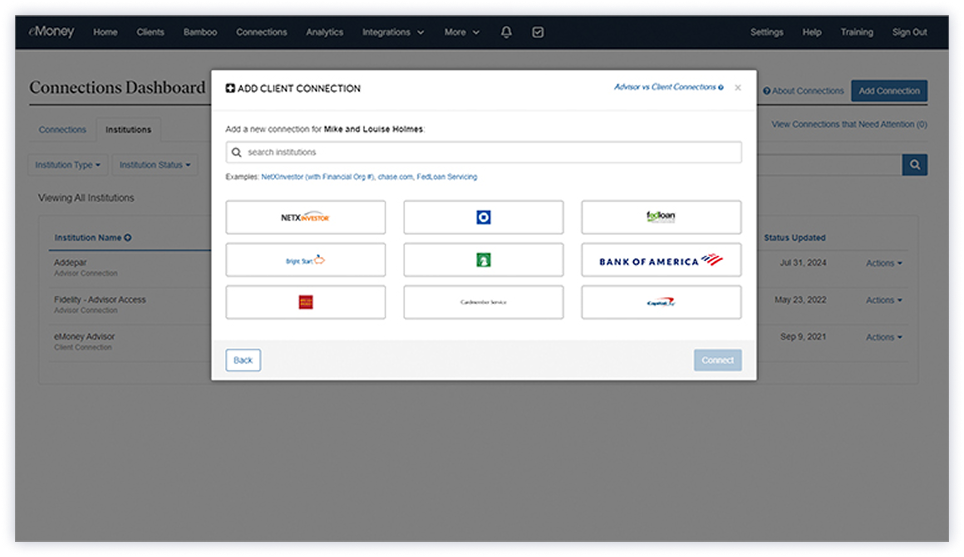Click the blue search magnifier button
Image resolution: width=964 pixels, height=557 pixels.
pos(914,165)
